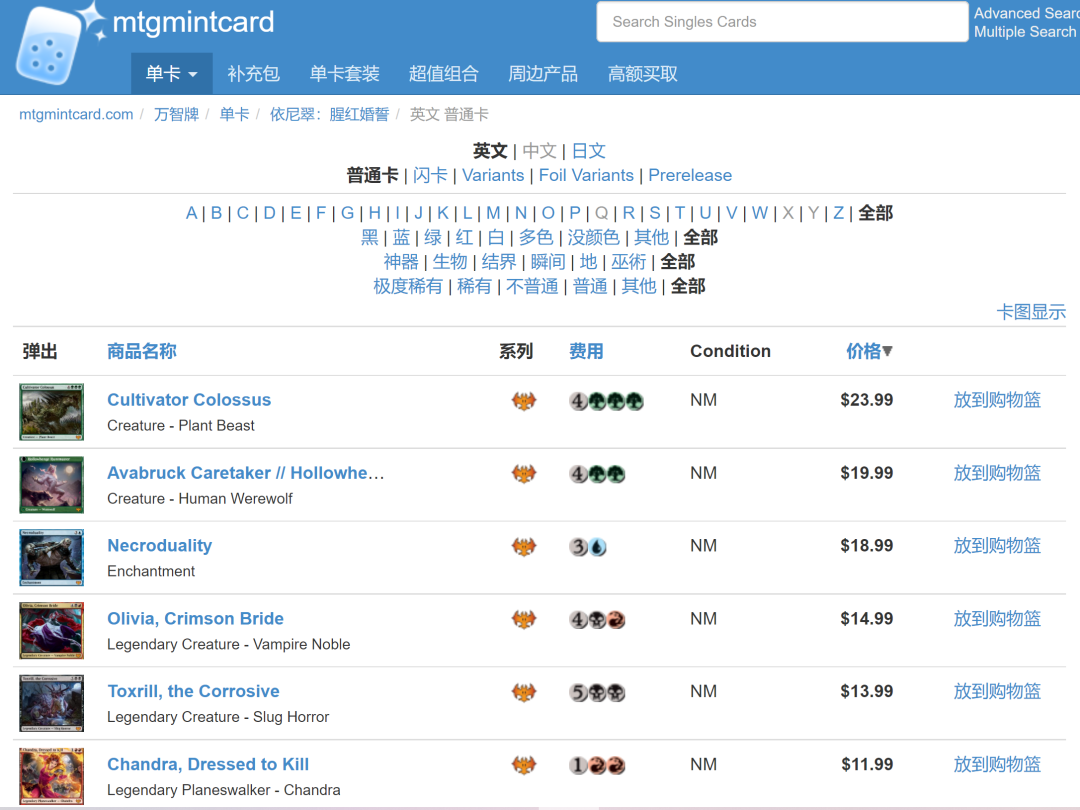Switch listing language to 日文
This screenshot has width=1080, height=810.
589,151
